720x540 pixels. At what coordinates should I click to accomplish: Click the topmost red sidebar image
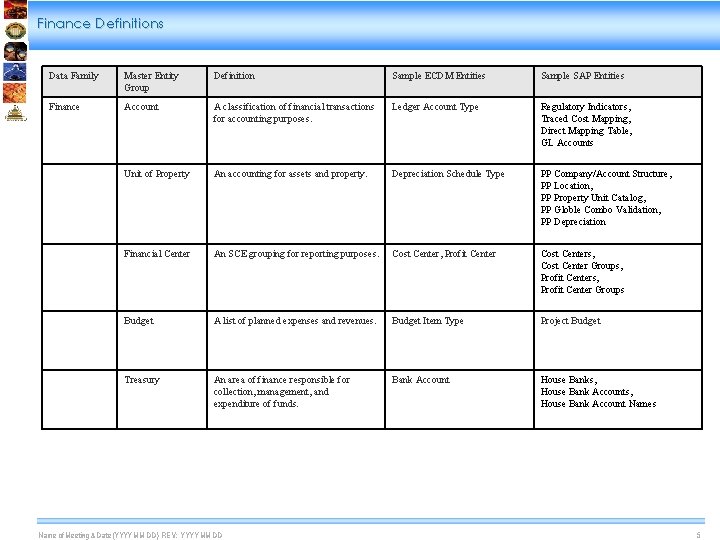coord(15,9)
